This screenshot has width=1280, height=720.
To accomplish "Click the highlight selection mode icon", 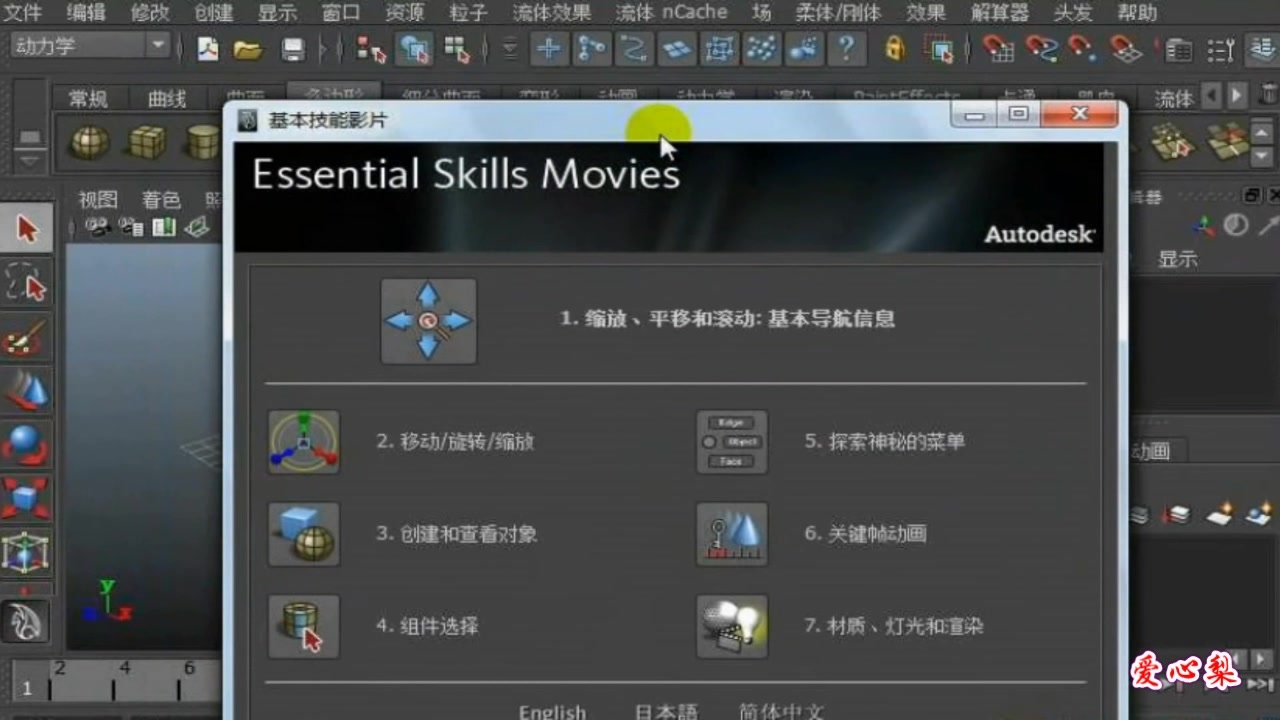I will [x=938, y=49].
